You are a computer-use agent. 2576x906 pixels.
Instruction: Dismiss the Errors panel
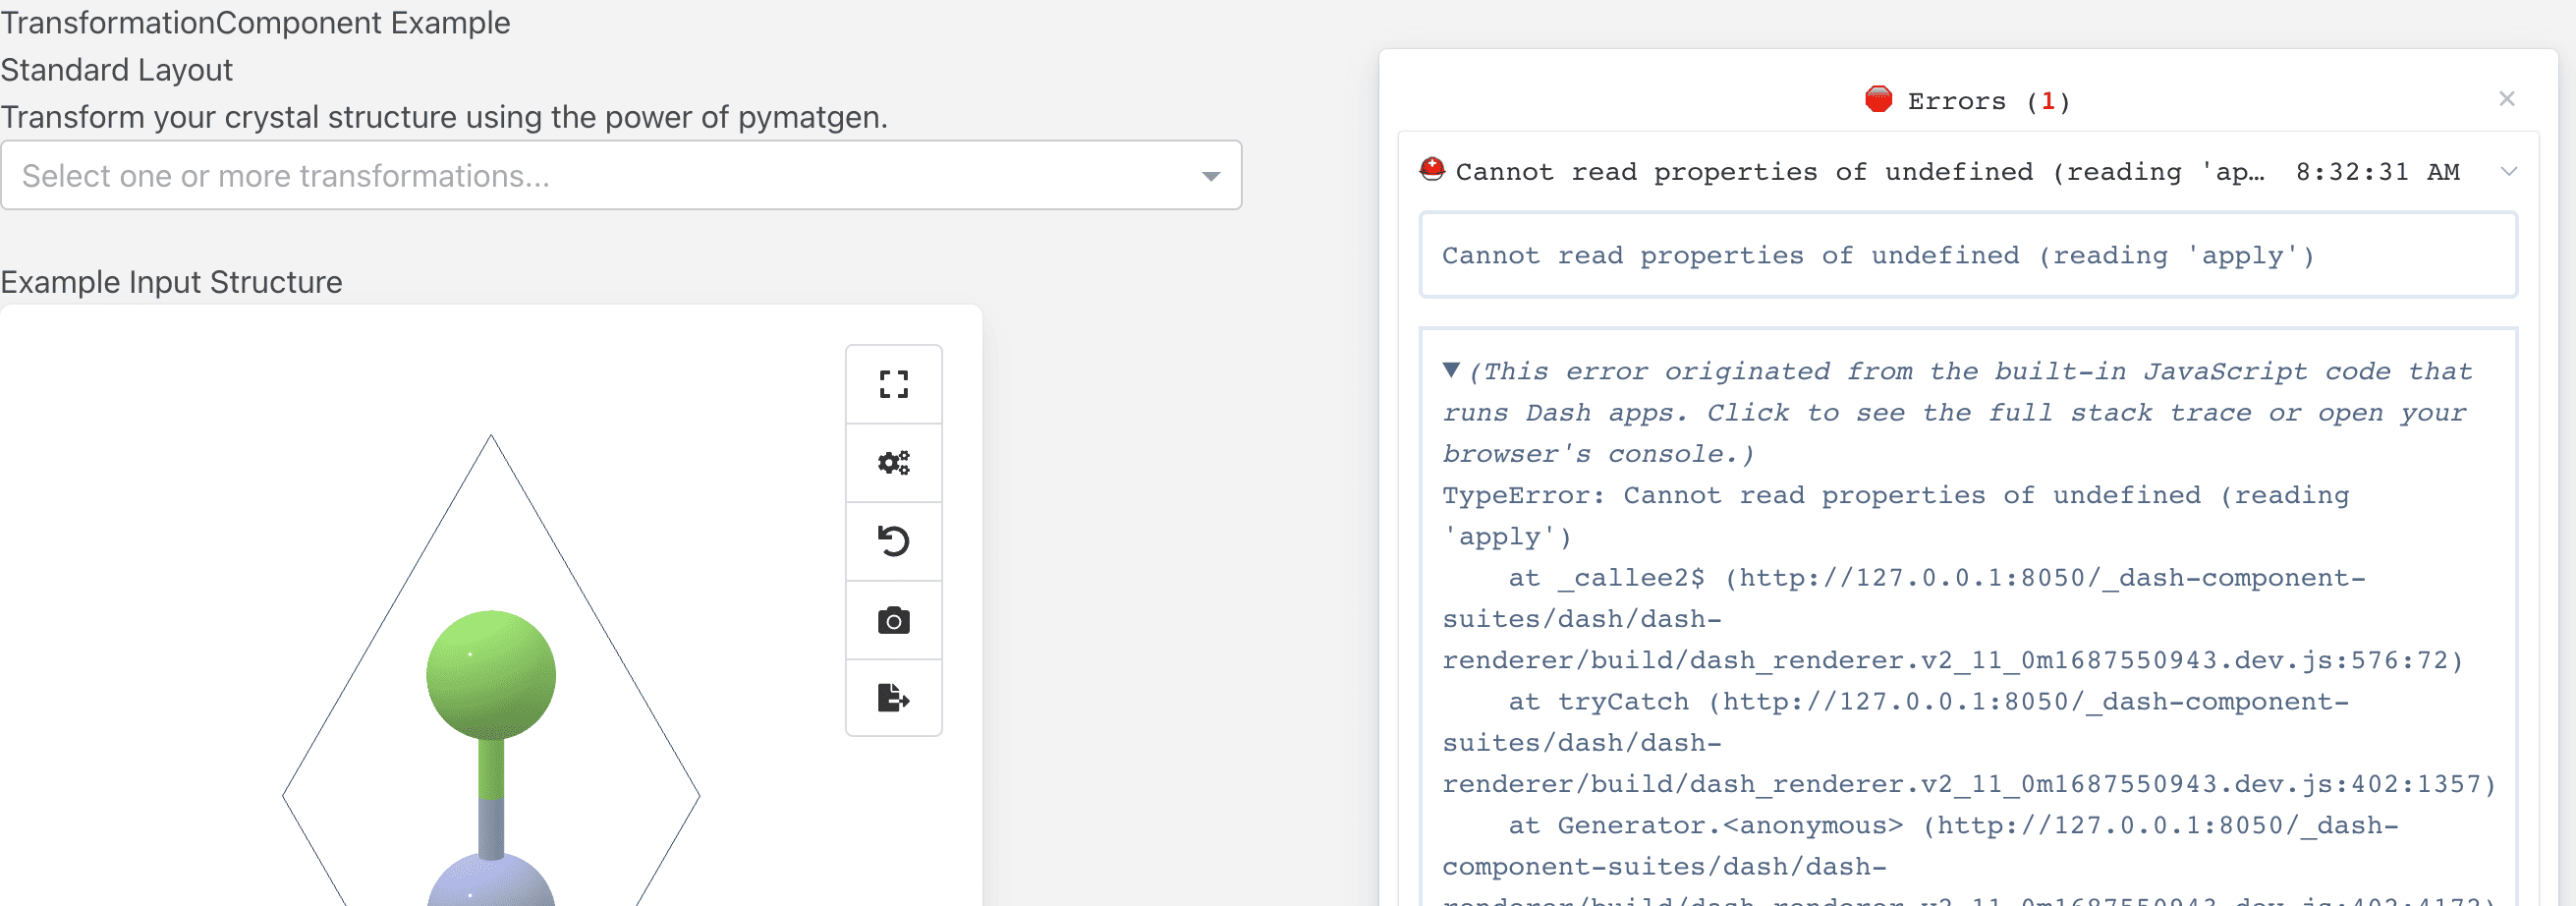(x=2507, y=98)
